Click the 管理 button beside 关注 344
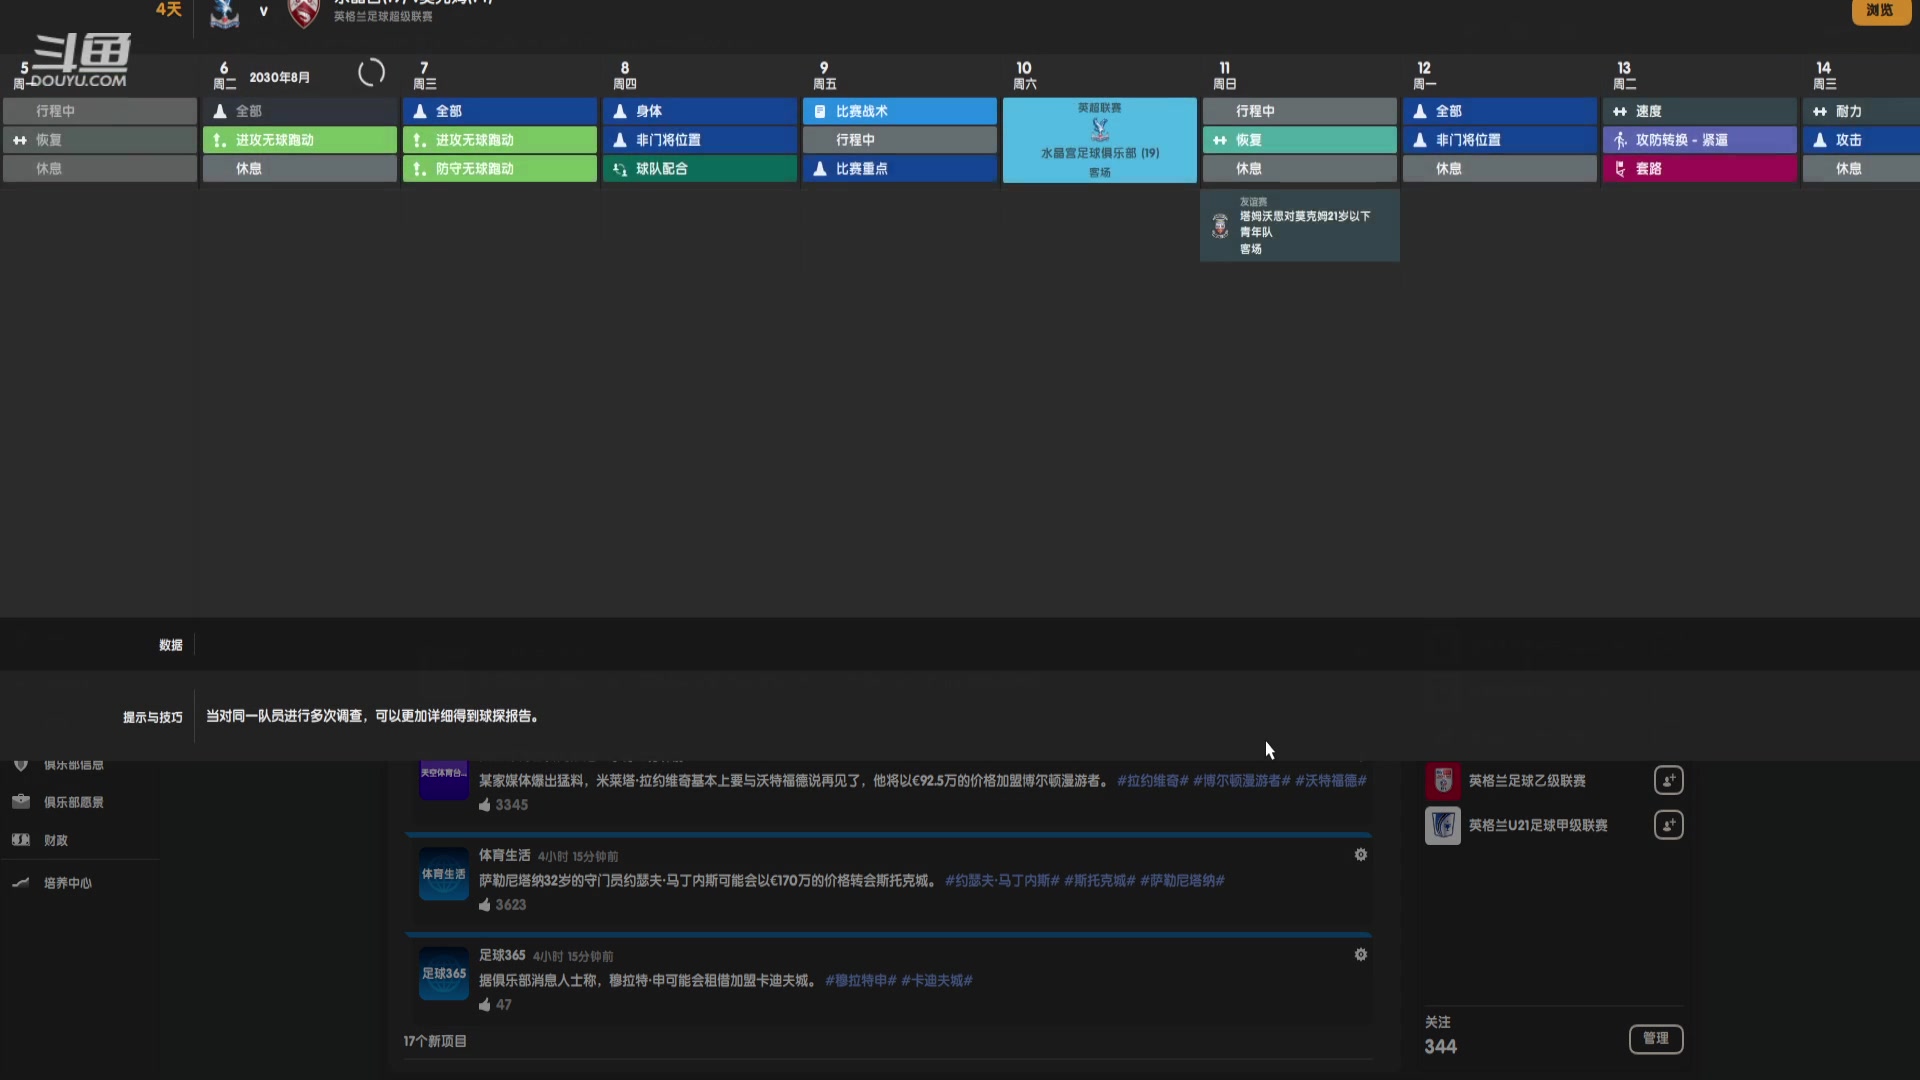 (x=1656, y=1038)
